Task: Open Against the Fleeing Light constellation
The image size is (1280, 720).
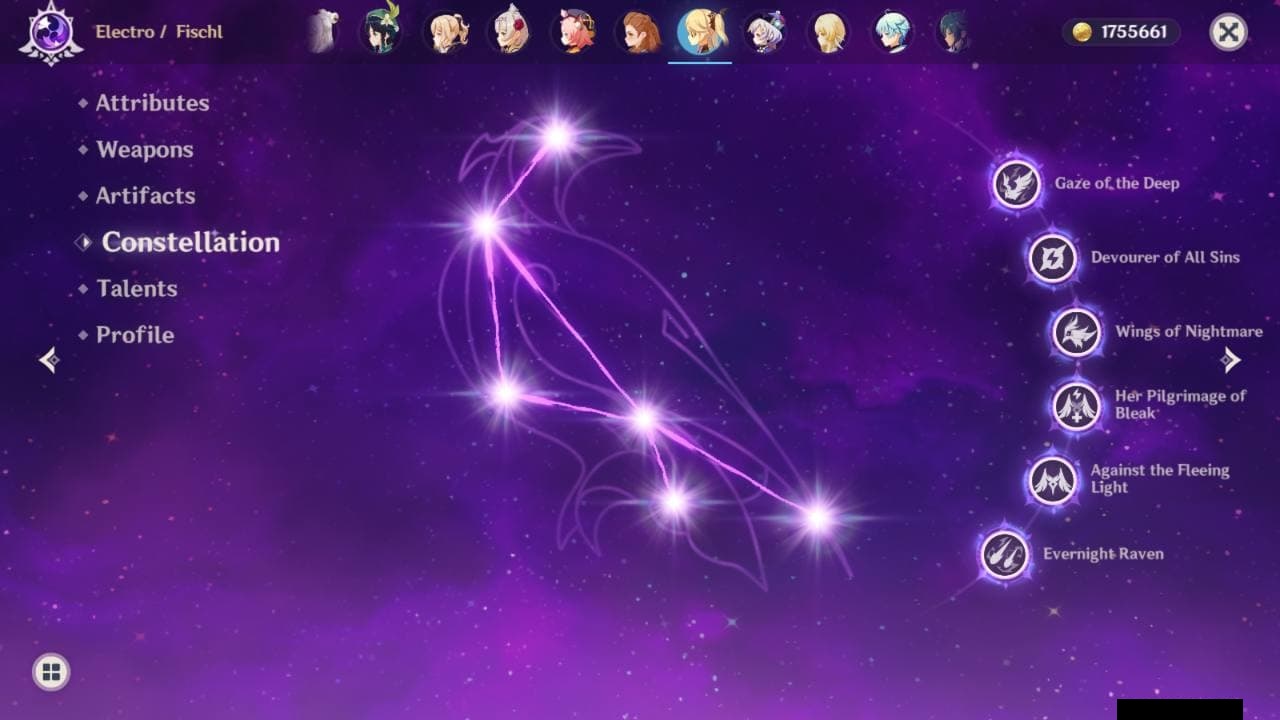Action: click(1052, 480)
